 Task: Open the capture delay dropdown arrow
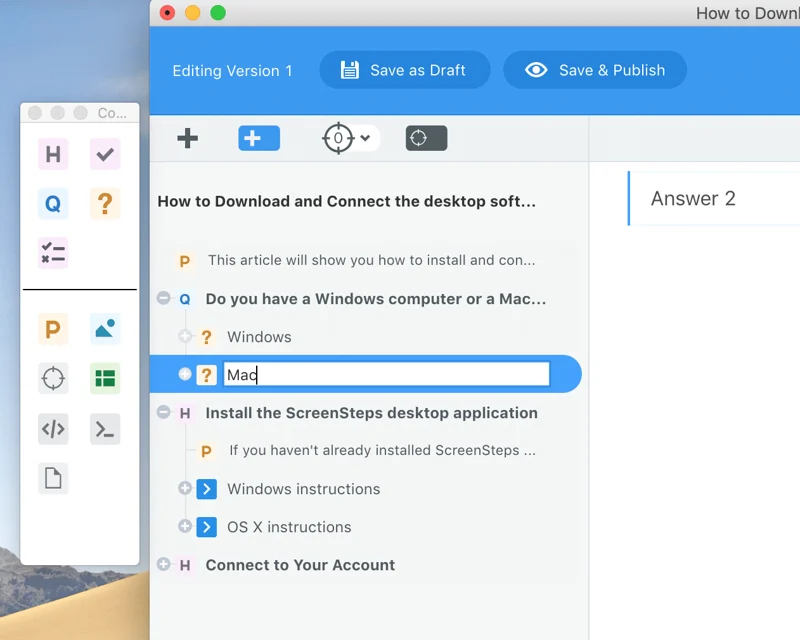pyautogui.click(x=365, y=138)
